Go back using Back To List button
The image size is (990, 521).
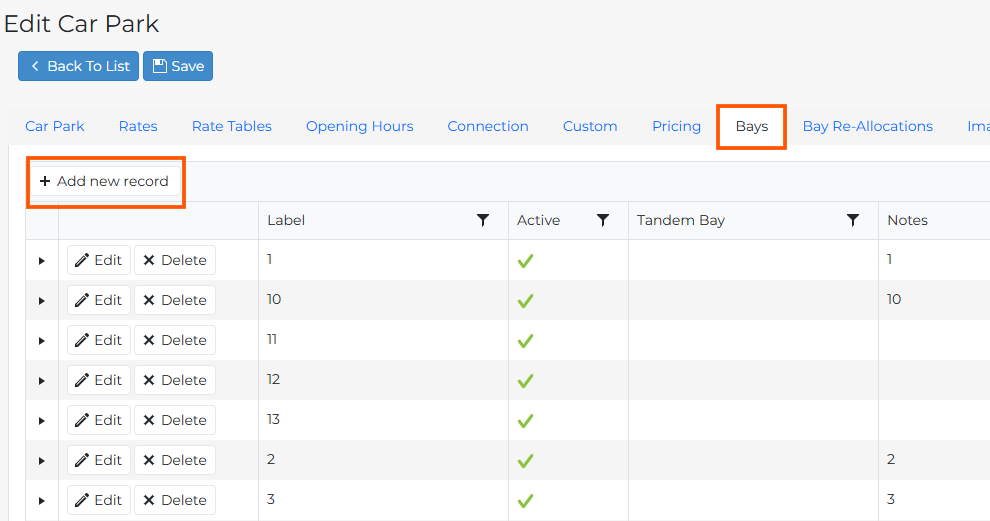pyautogui.click(x=78, y=66)
